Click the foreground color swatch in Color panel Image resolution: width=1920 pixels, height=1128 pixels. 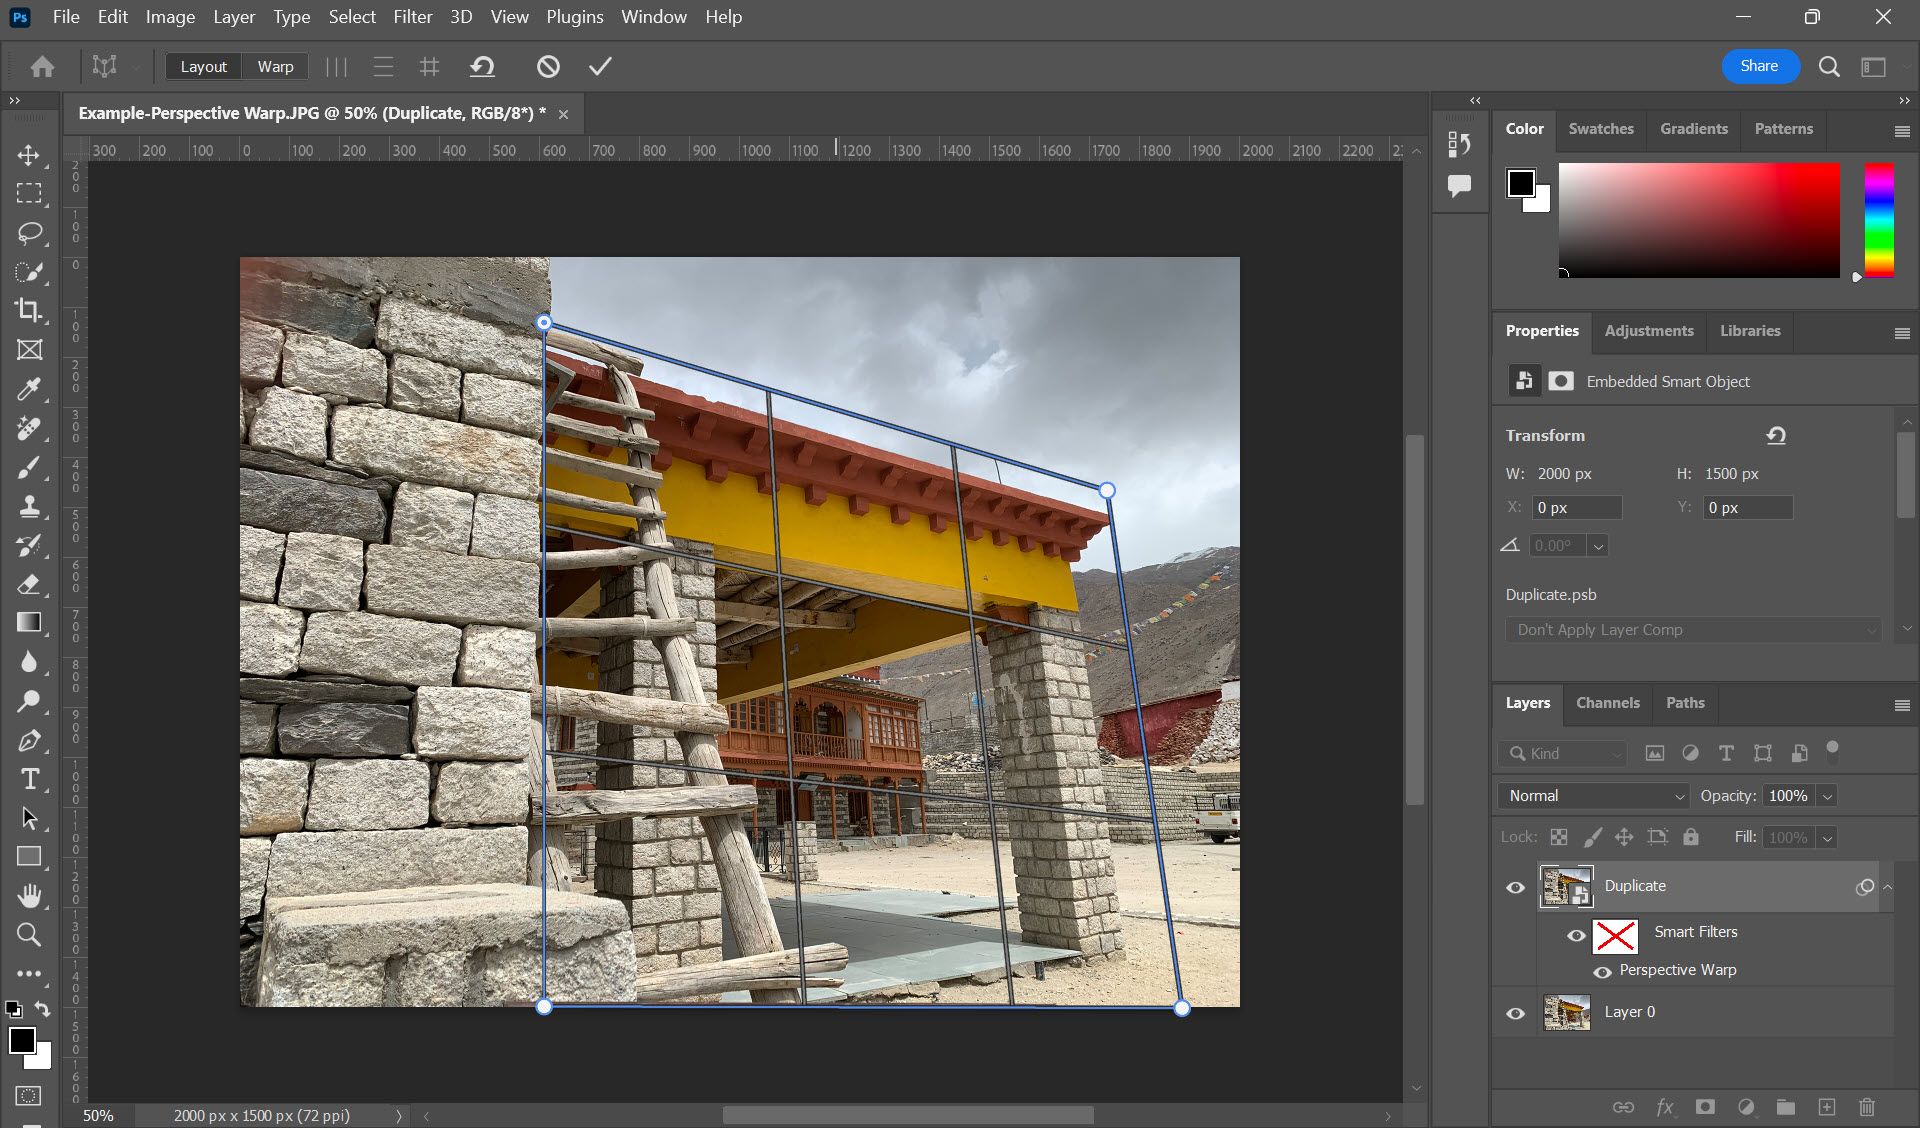(x=1521, y=183)
